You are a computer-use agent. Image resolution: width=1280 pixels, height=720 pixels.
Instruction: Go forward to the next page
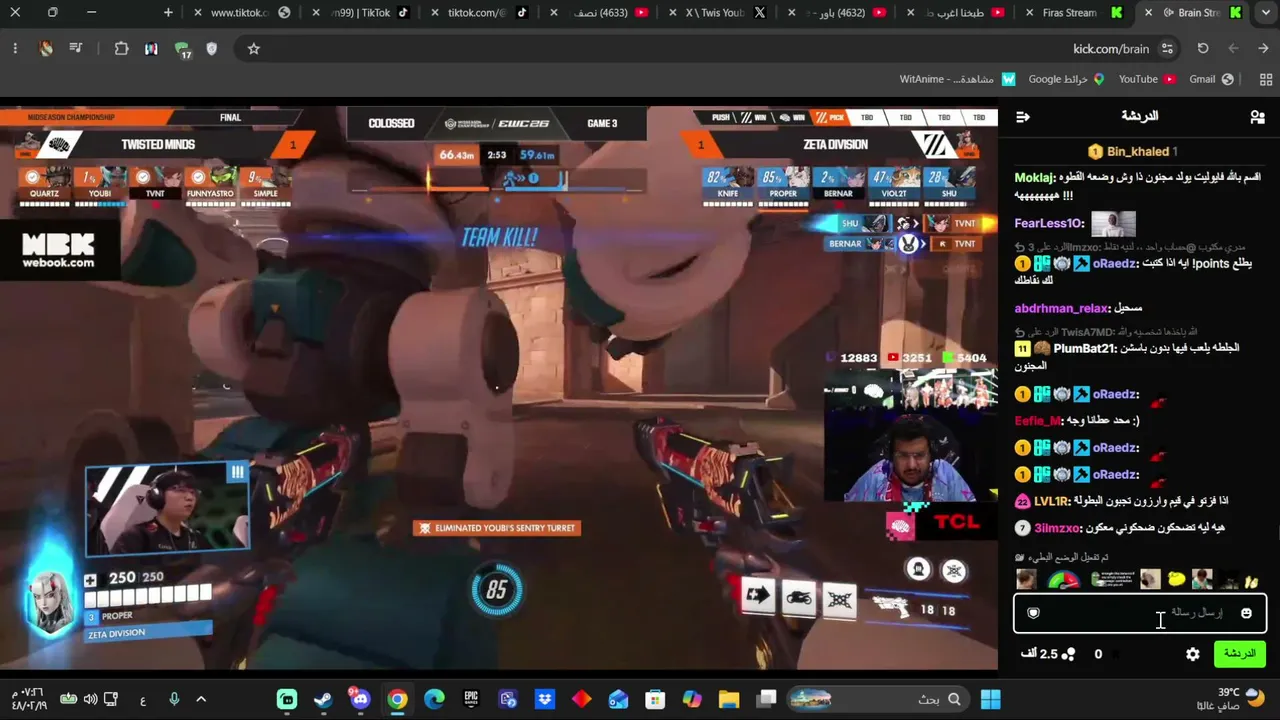1233,49
